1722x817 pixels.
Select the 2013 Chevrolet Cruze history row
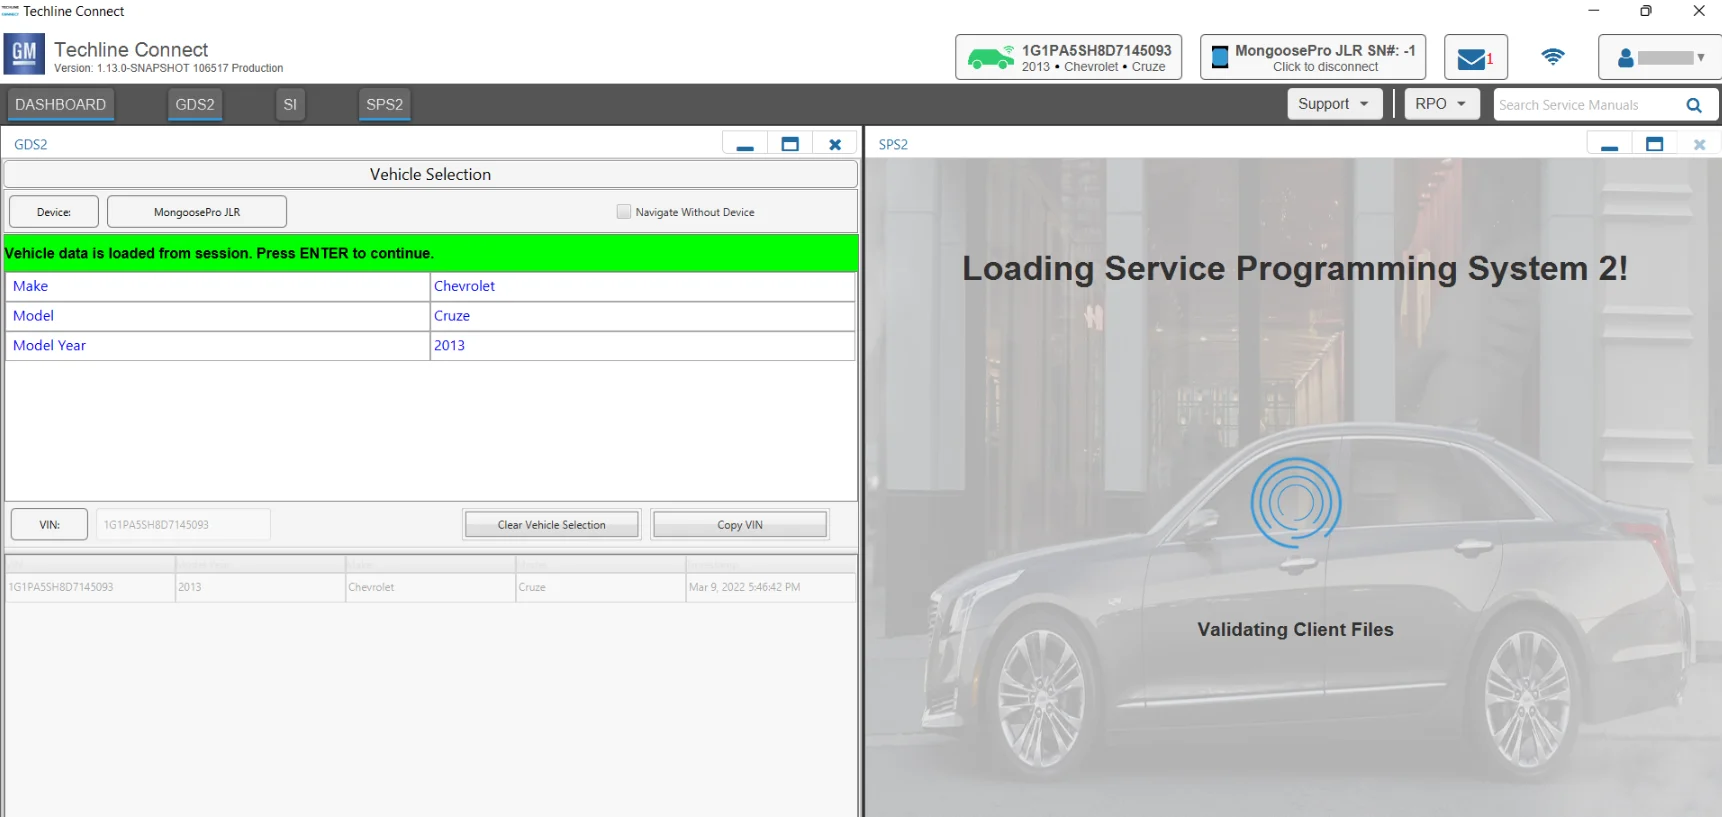coord(430,587)
